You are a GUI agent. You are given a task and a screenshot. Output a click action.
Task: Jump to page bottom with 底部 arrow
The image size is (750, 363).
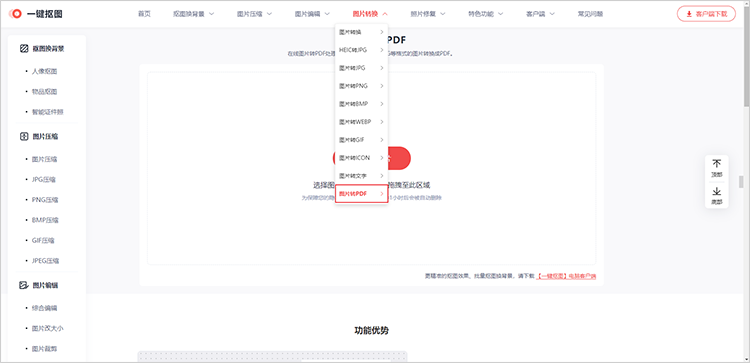click(717, 196)
